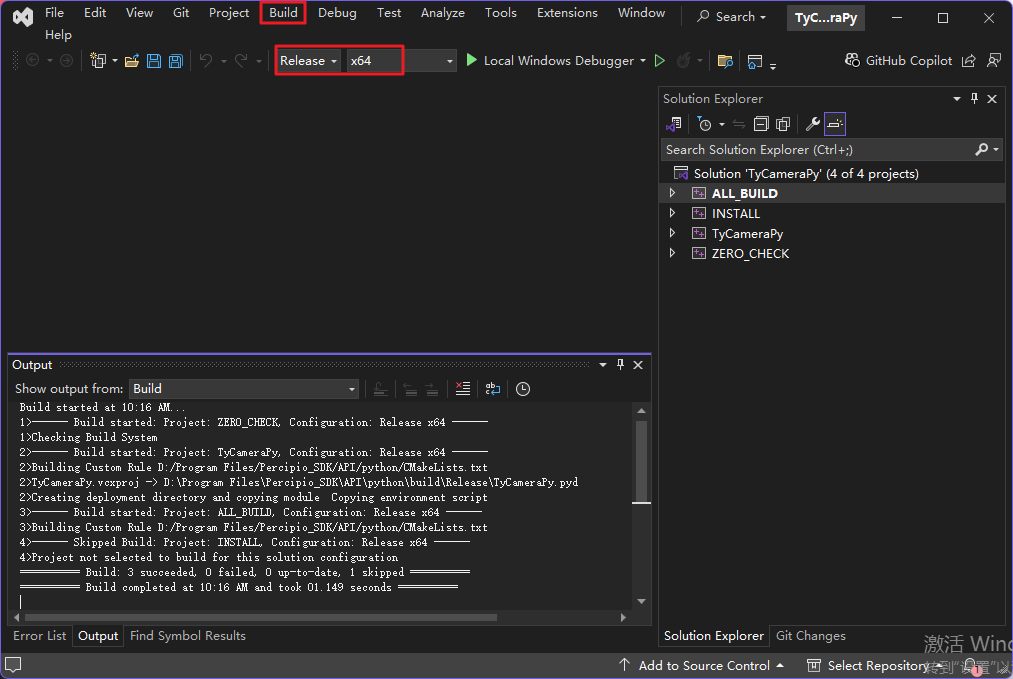Click Collapse All icon in Solution Explorer
This screenshot has width=1013, height=679.
point(761,124)
